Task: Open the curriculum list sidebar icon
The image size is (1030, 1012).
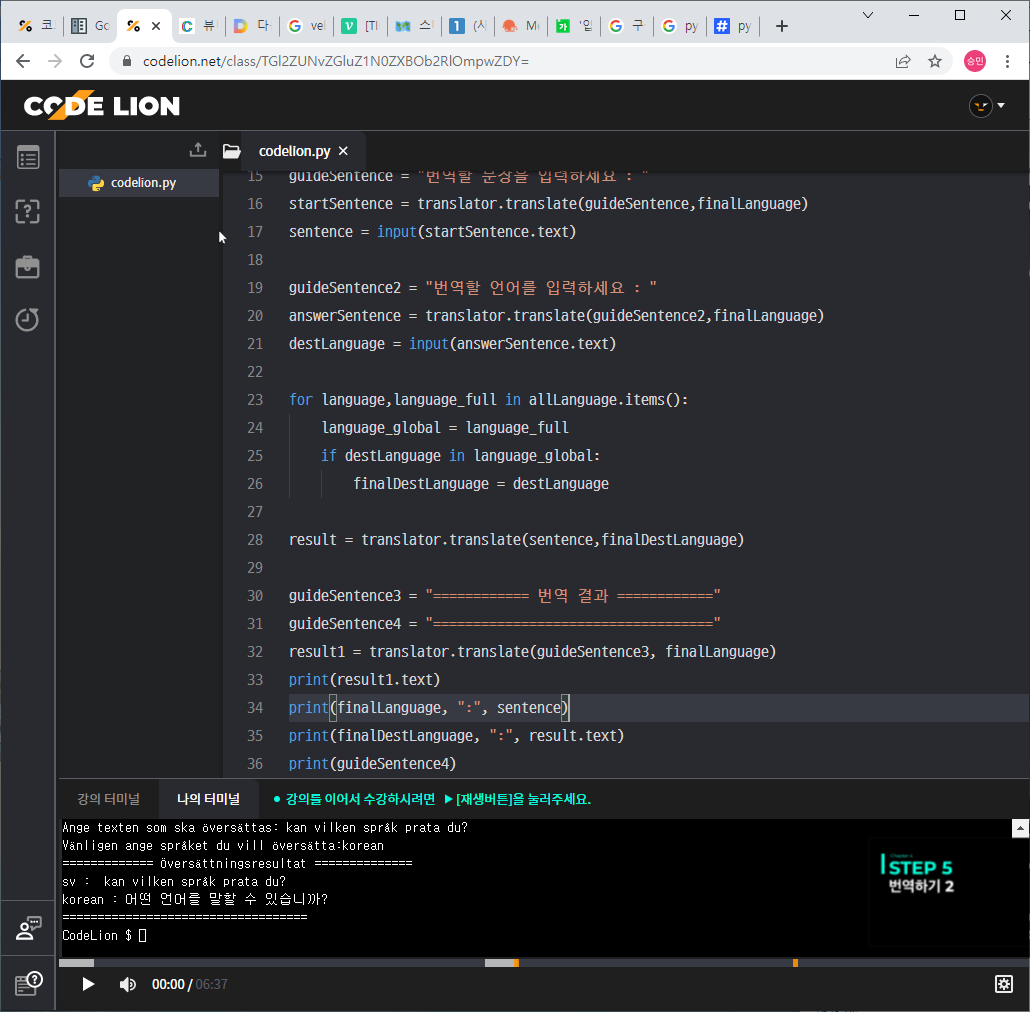Action: click(28, 158)
